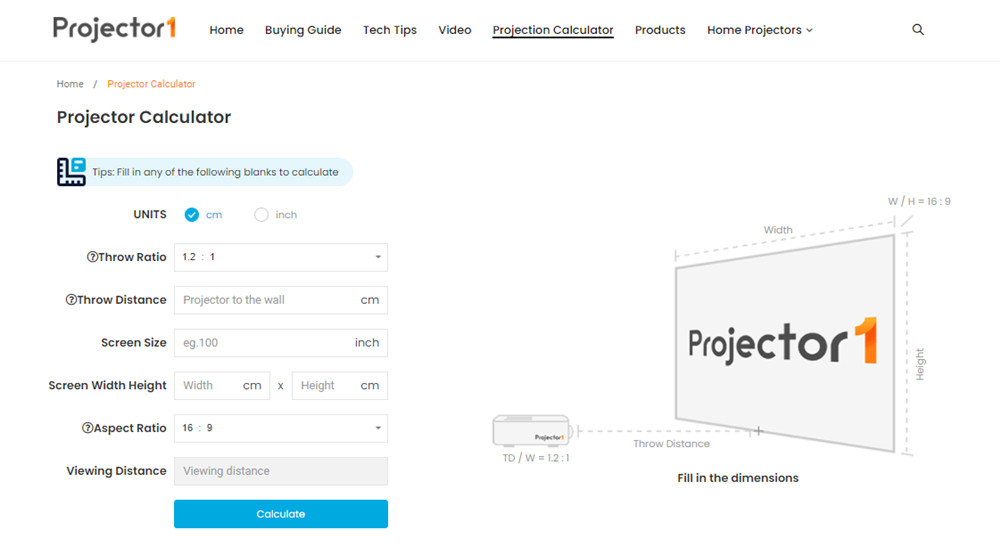Open the Buying Guide menu item
Screen dimensions: 1000x546
303,30
